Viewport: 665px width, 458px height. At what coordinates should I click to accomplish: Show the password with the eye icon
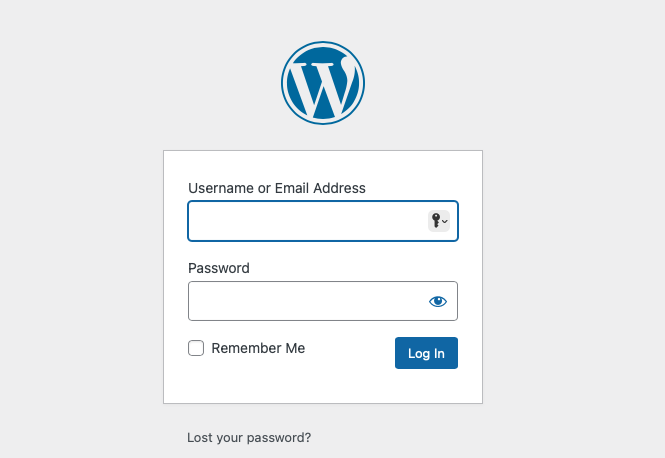click(438, 301)
